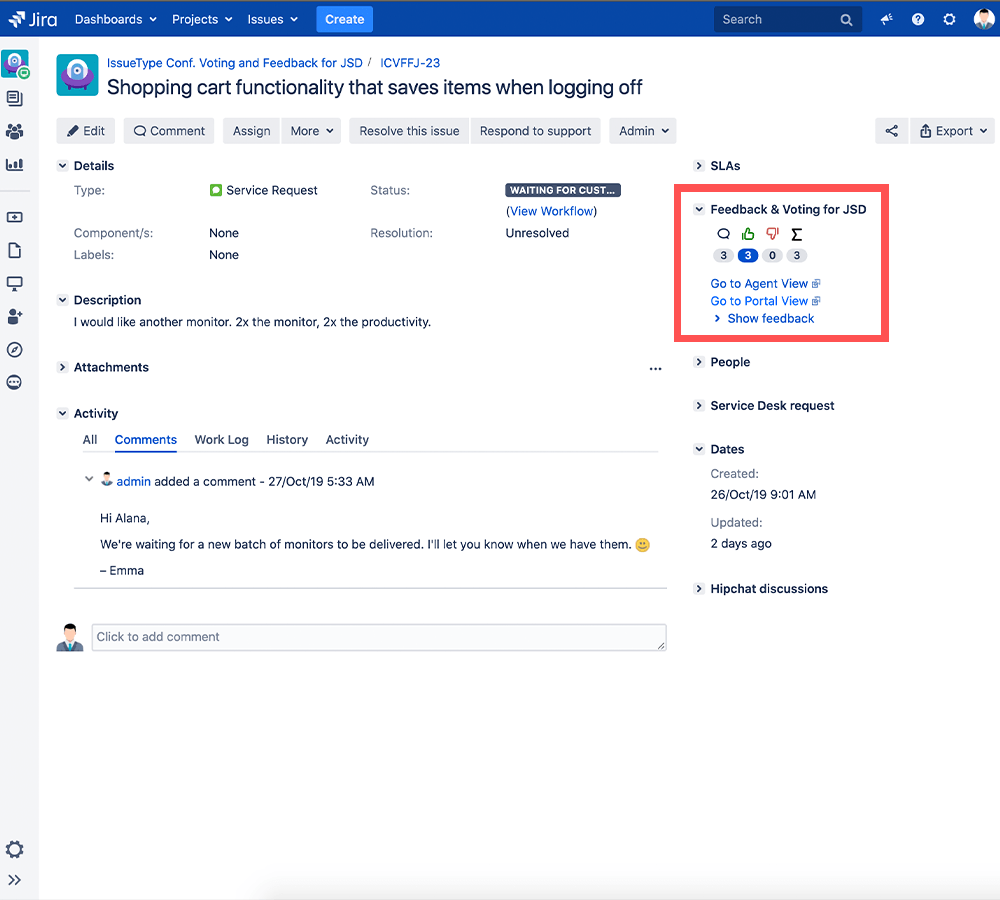Click the monitor icon in sidebar
1000x900 pixels.
click(x=15, y=283)
